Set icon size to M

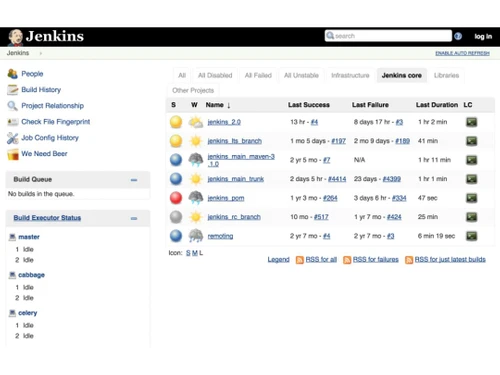pos(195,253)
